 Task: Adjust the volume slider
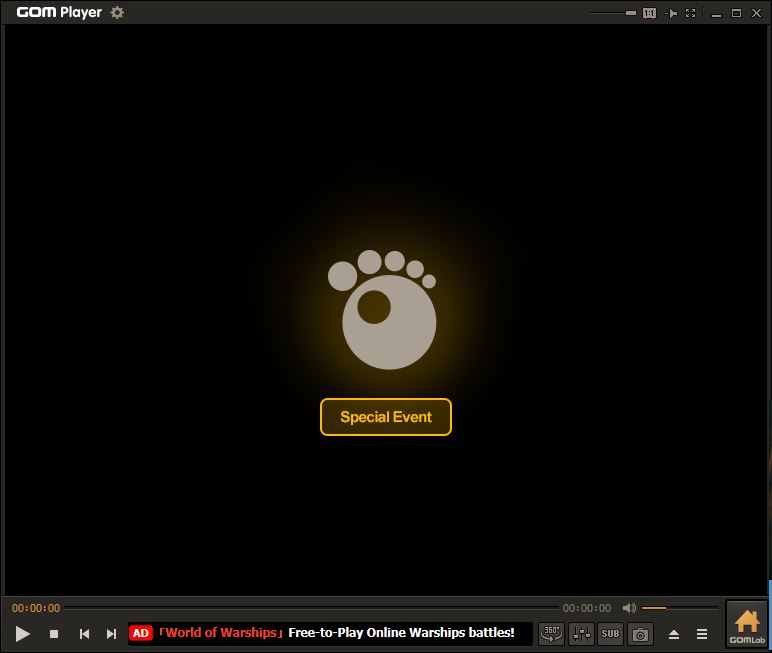click(679, 608)
